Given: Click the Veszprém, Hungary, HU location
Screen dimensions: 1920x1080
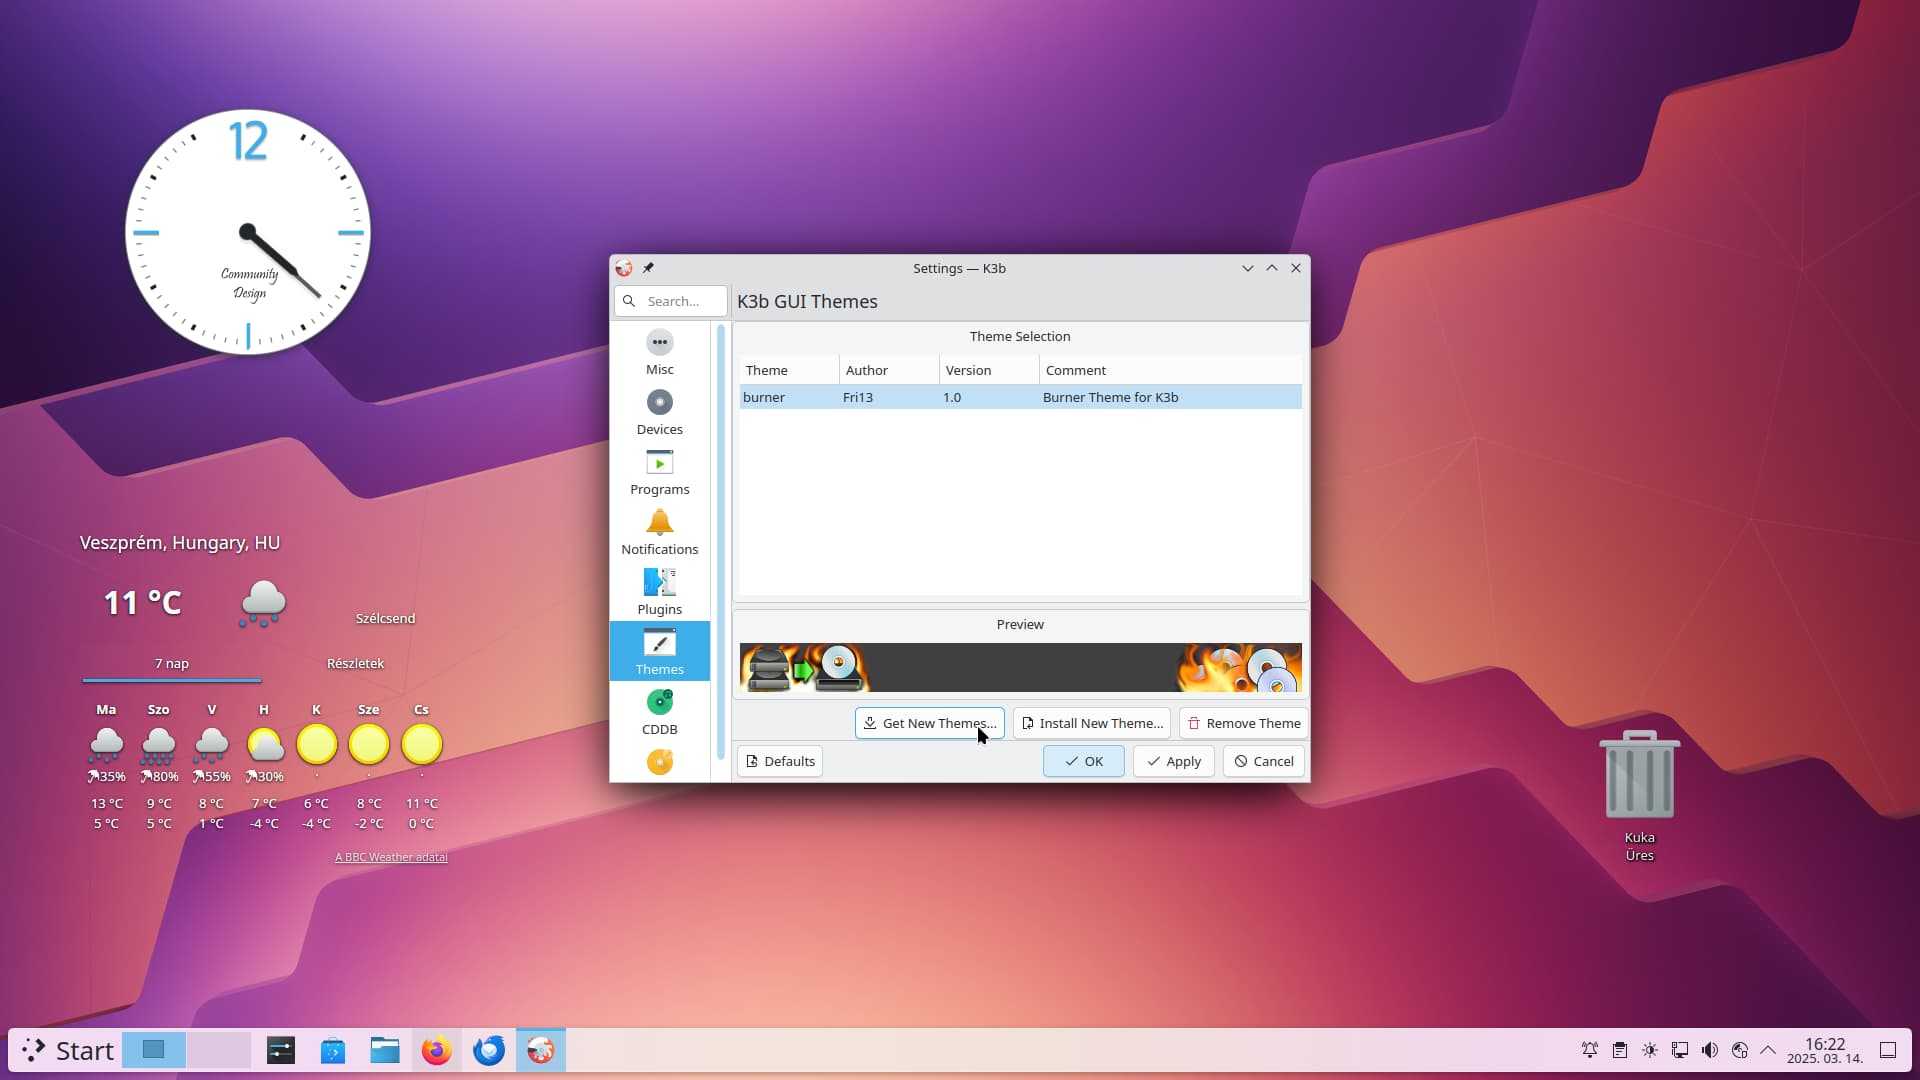Looking at the screenshot, I should tap(180, 543).
